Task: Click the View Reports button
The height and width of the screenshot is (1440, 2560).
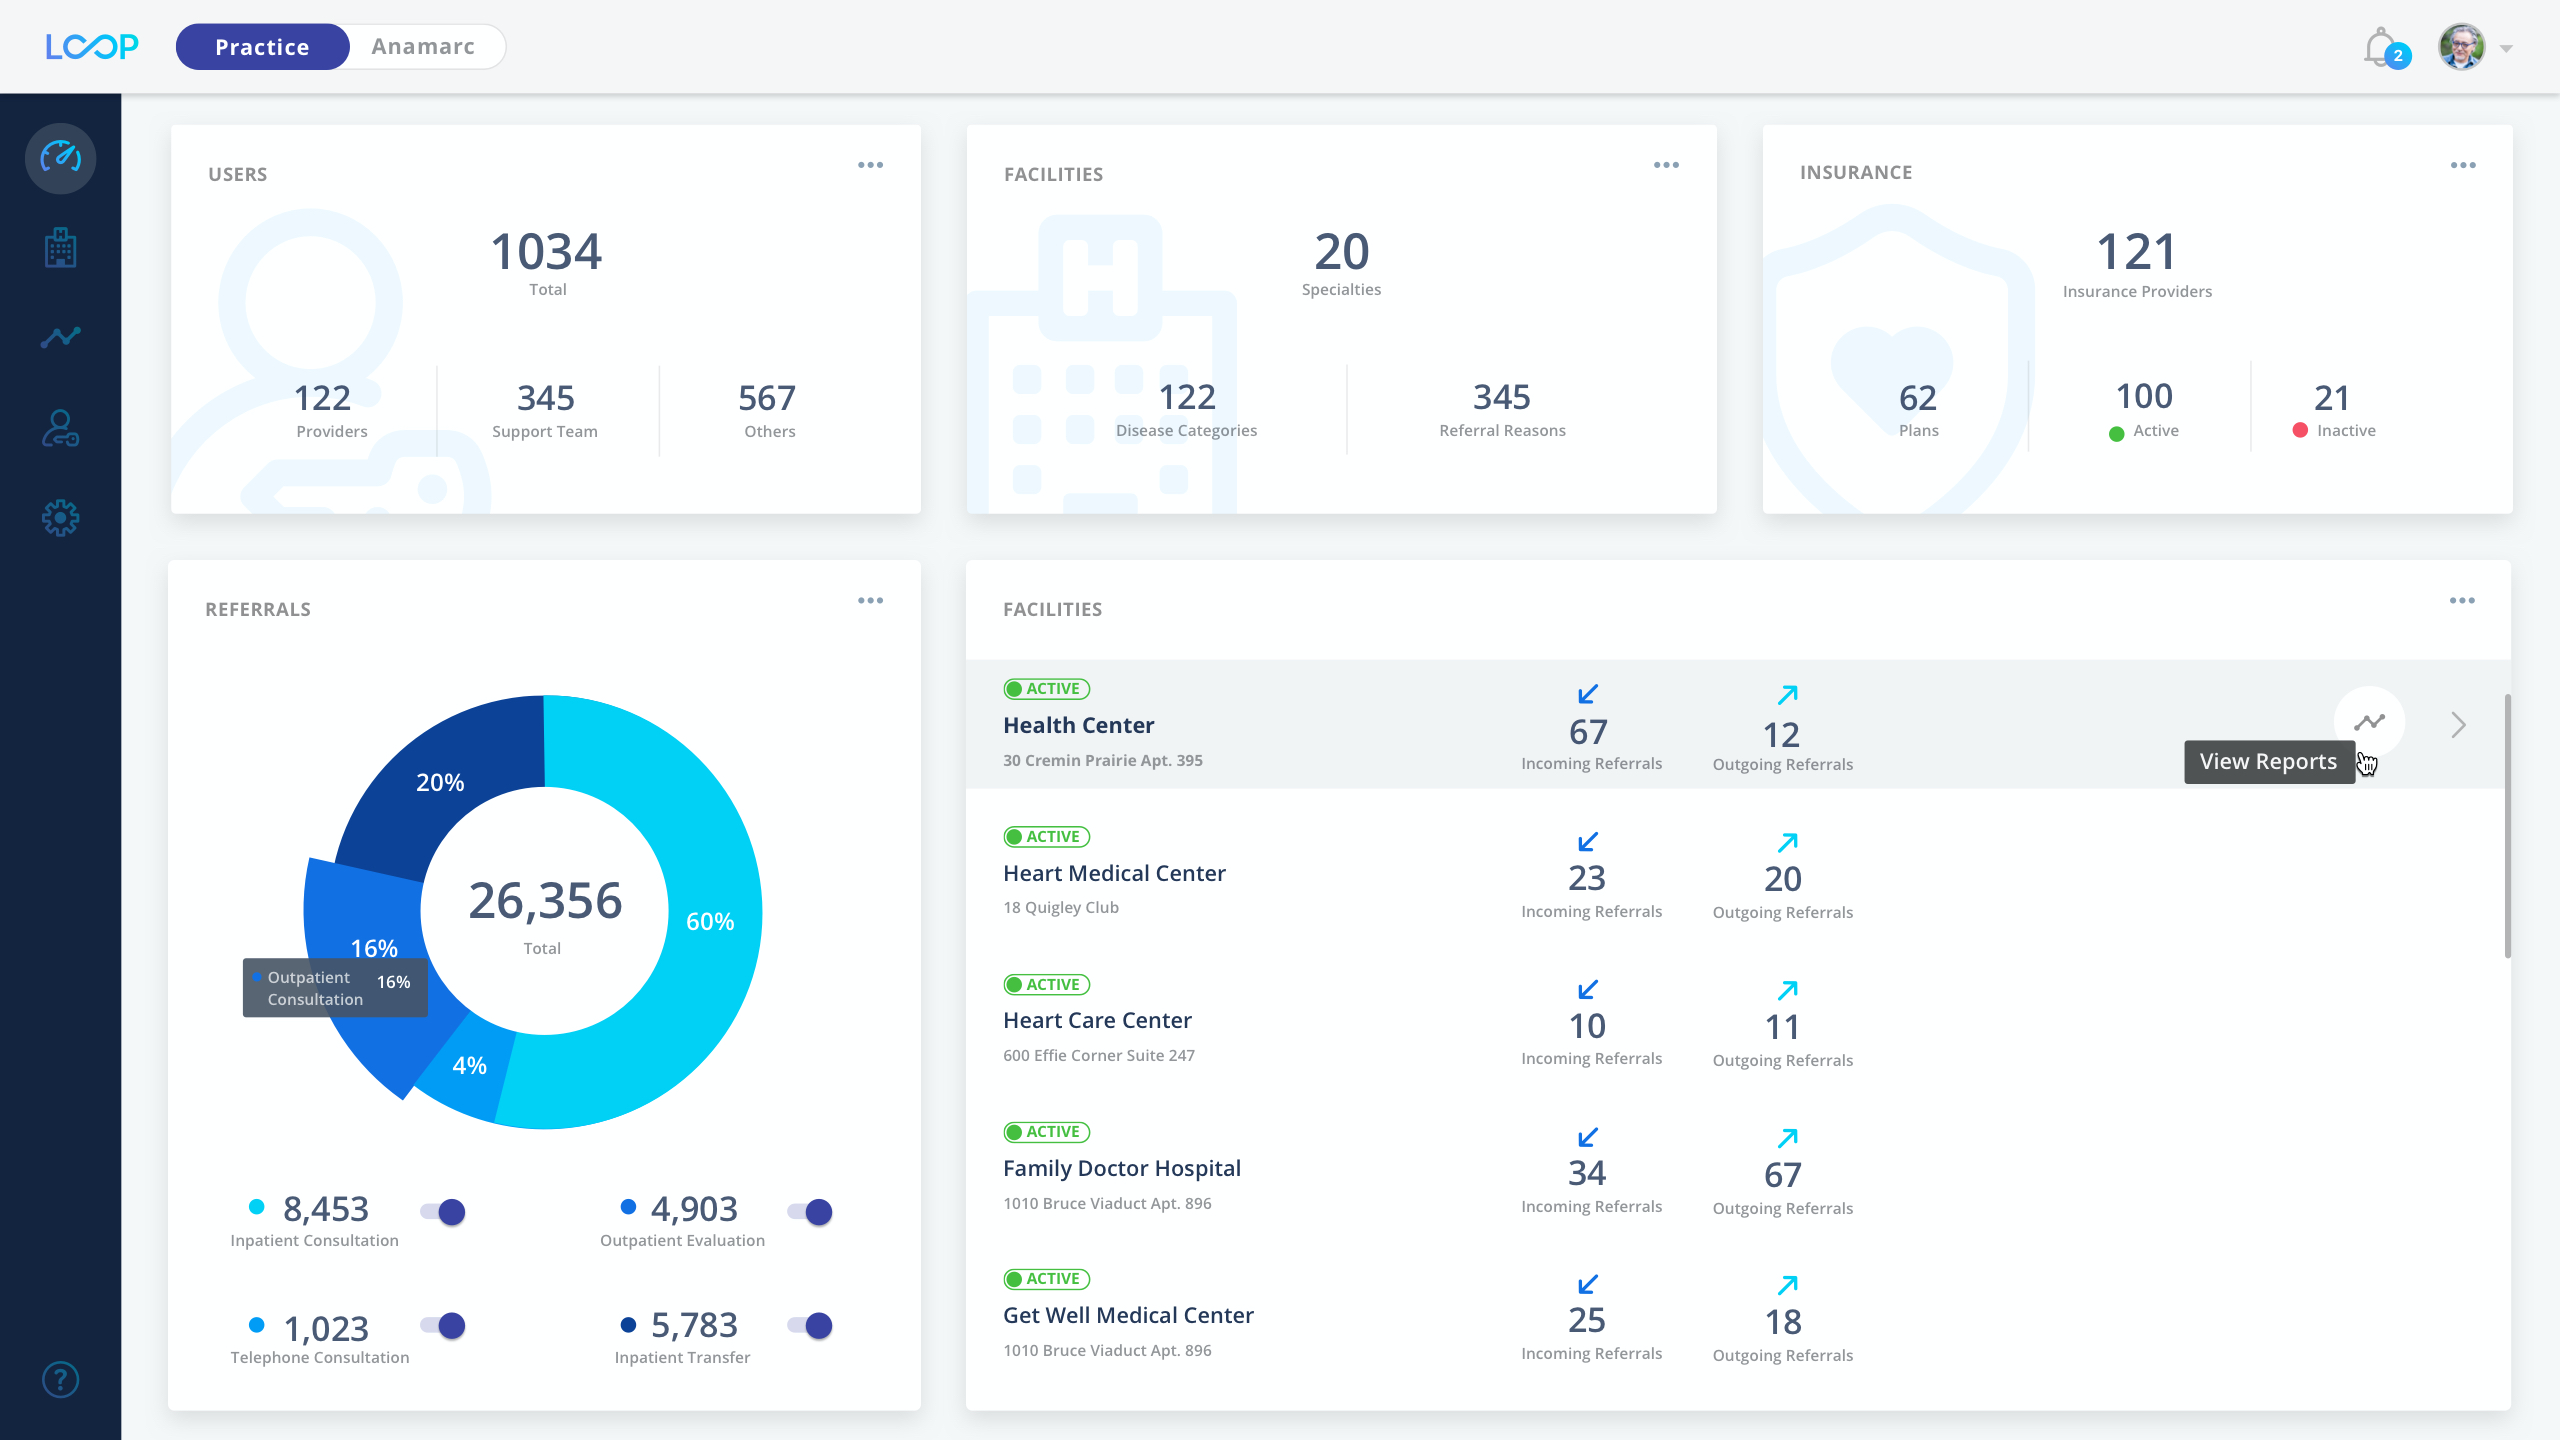Action: [x=2269, y=761]
